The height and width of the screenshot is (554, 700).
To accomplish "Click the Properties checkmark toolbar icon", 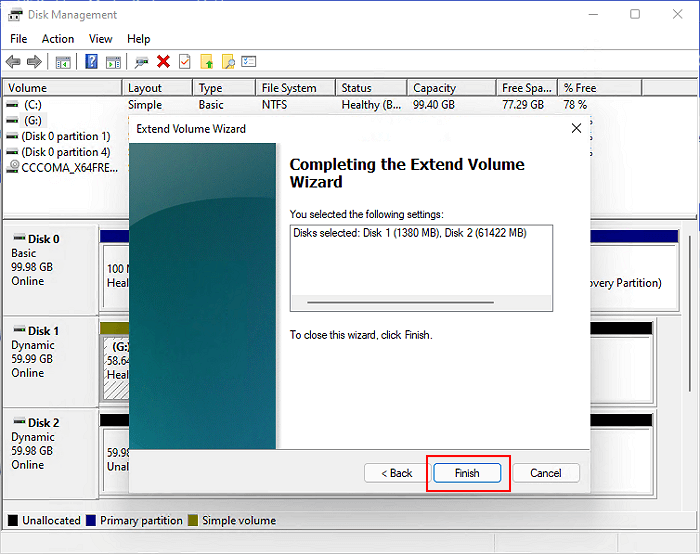I will (184, 62).
